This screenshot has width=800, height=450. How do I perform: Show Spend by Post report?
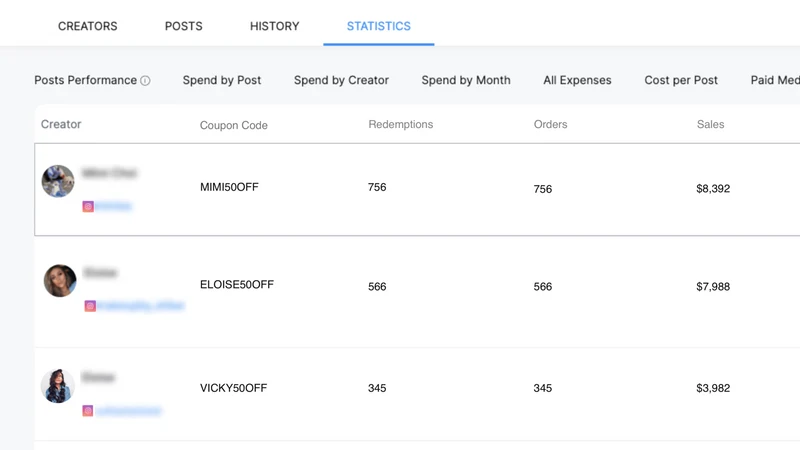pos(222,80)
